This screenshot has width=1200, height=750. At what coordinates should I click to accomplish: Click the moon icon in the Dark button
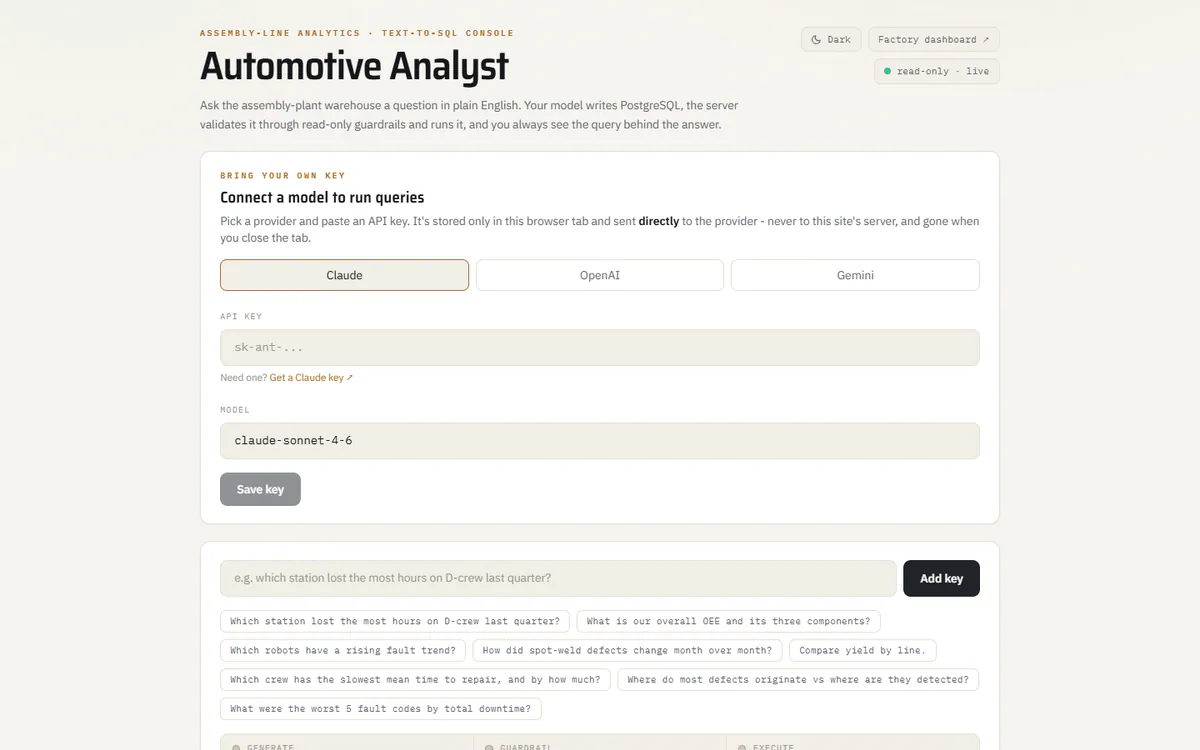coord(816,40)
